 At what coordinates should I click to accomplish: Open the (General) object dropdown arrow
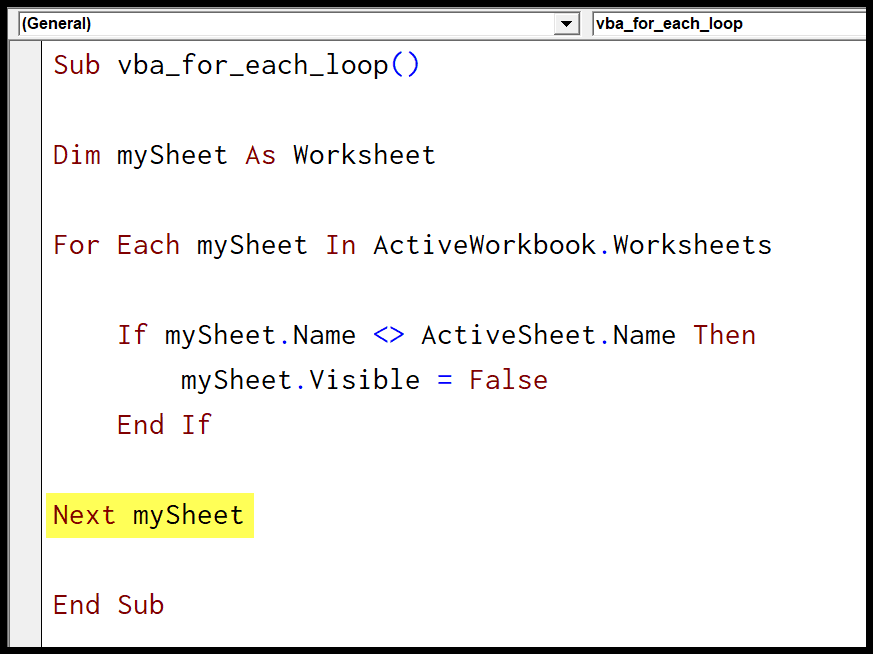(566, 24)
